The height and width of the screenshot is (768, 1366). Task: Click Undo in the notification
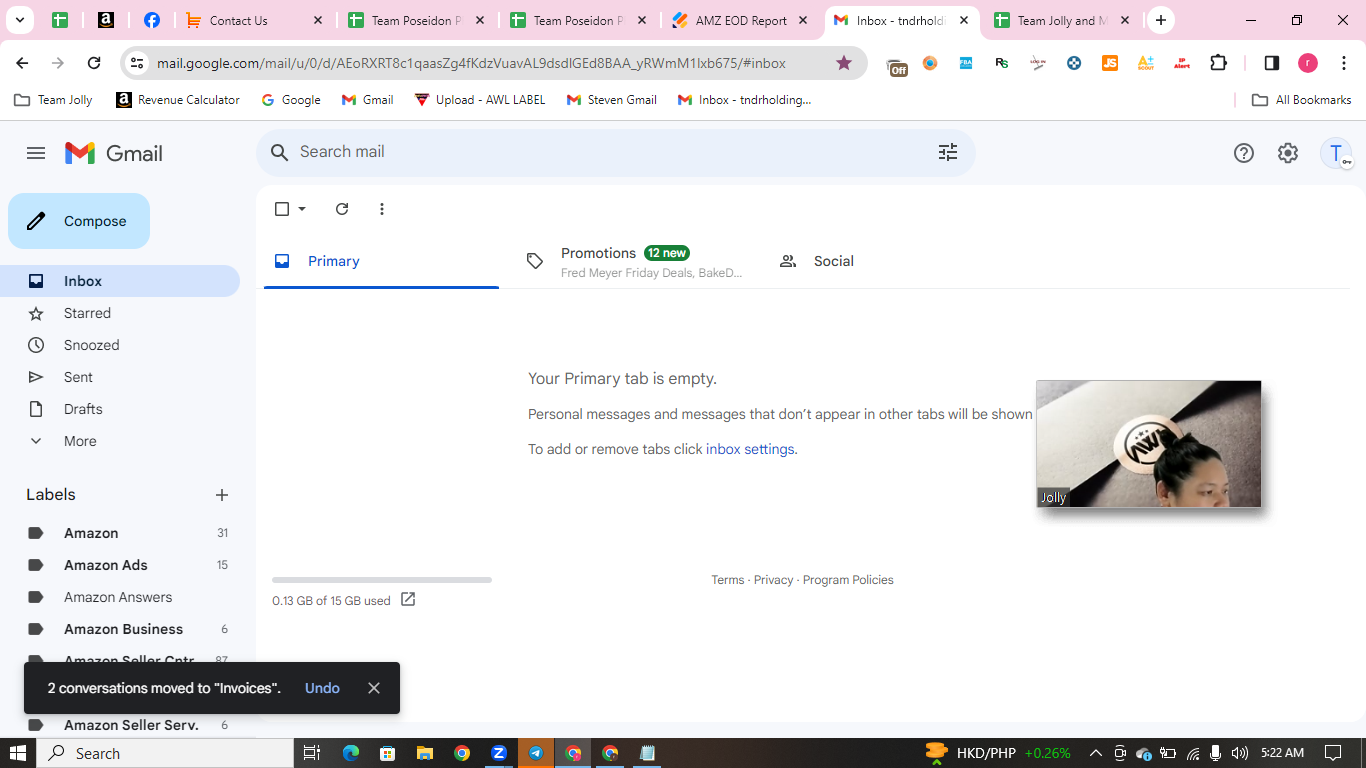(x=322, y=688)
